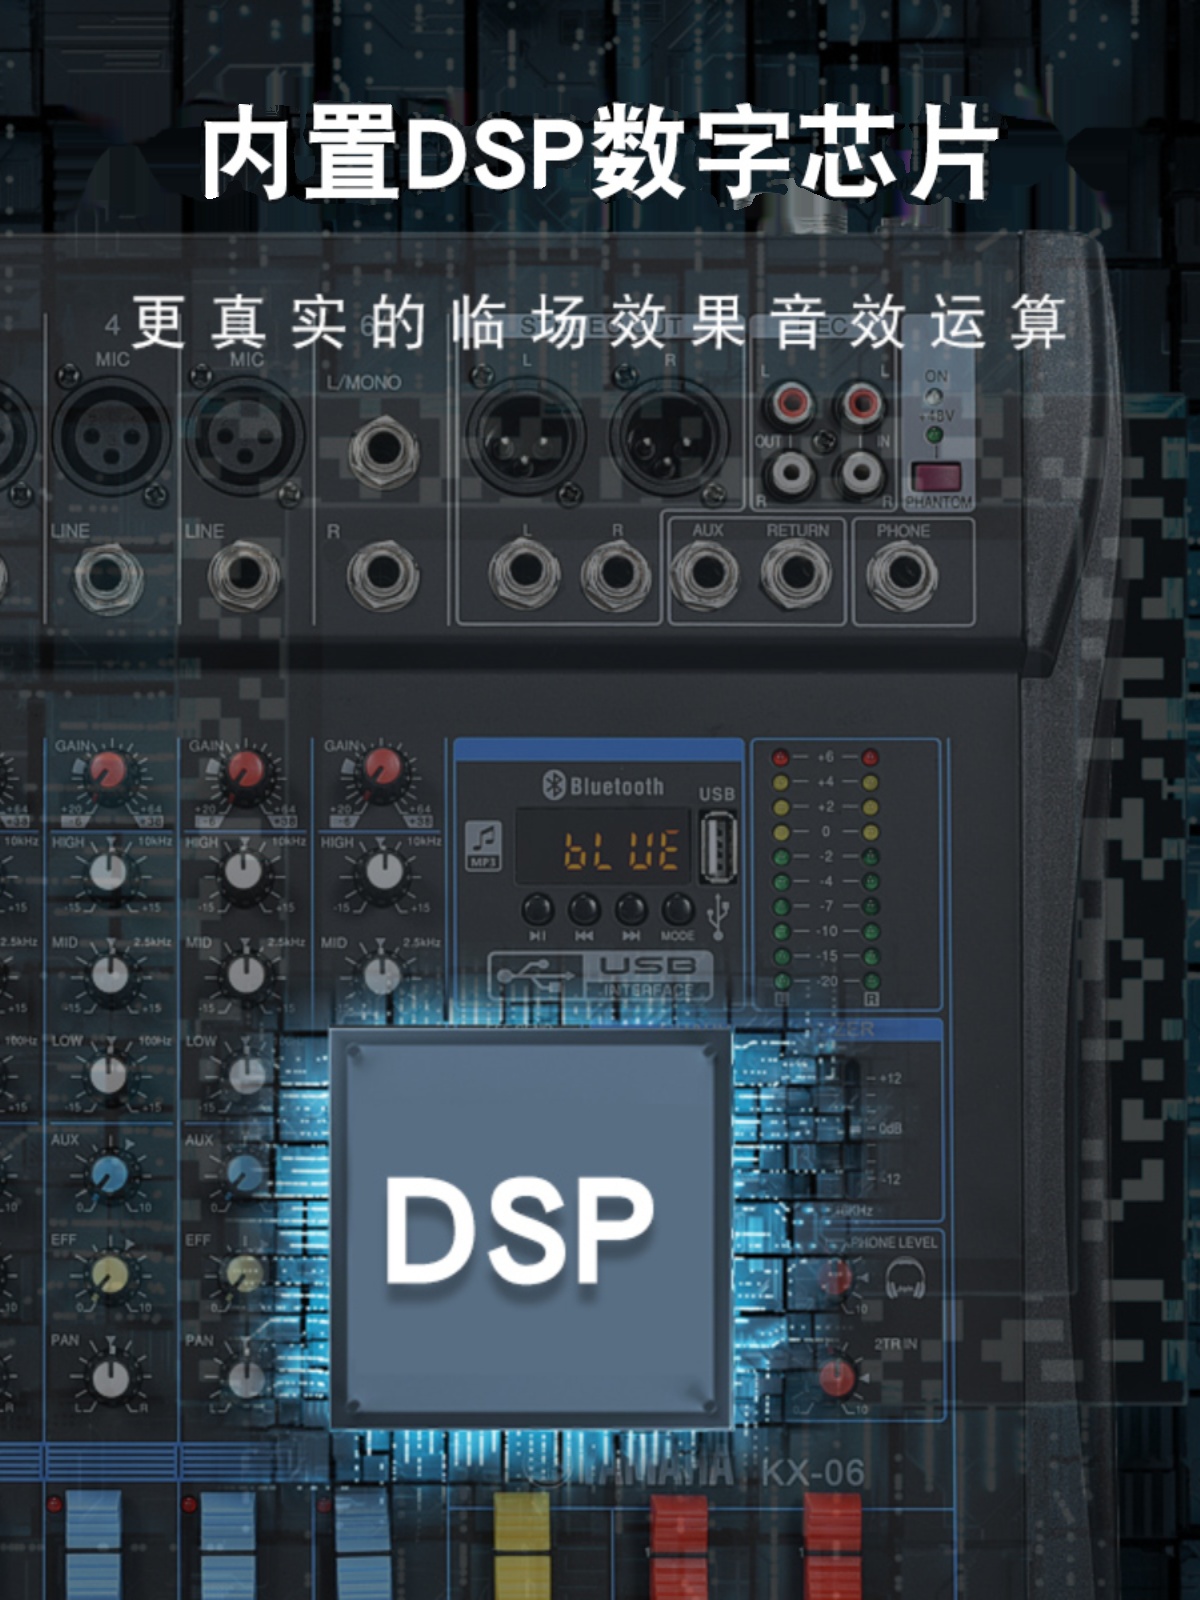Adjust channel 4 yellow EFF knob
Viewport: 1200px width, 1600px height.
click(109, 1274)
